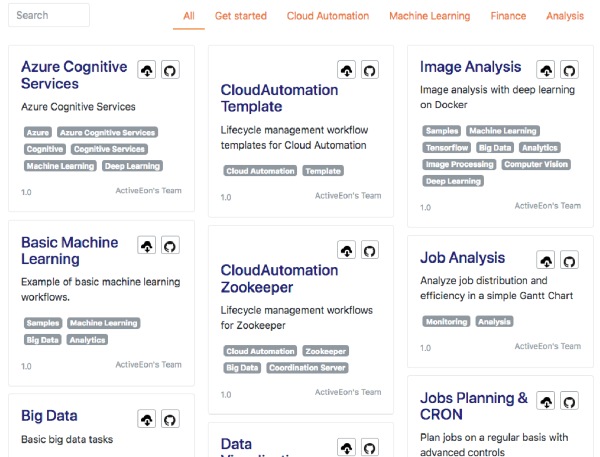Viewport: 600px width, 457px height.
Task: Click ActiveEon's Team on Azure Cognitive Services card
Action: (148, 191)
